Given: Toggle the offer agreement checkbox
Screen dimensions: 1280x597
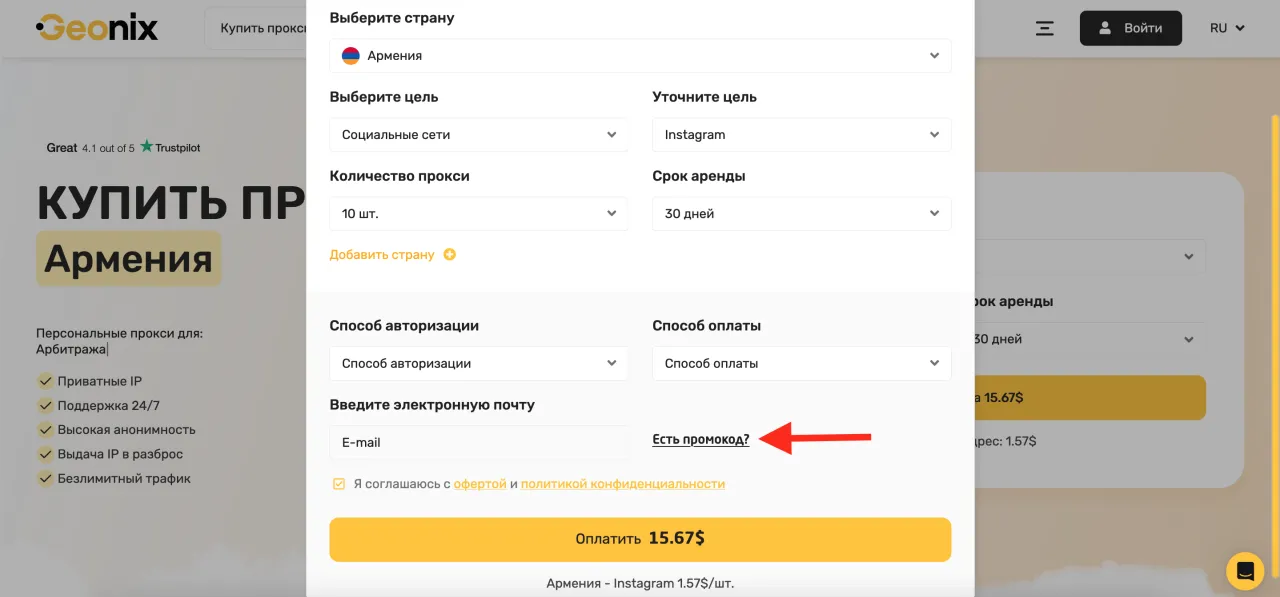Looking at the screenshot, I should coord(339,484).
